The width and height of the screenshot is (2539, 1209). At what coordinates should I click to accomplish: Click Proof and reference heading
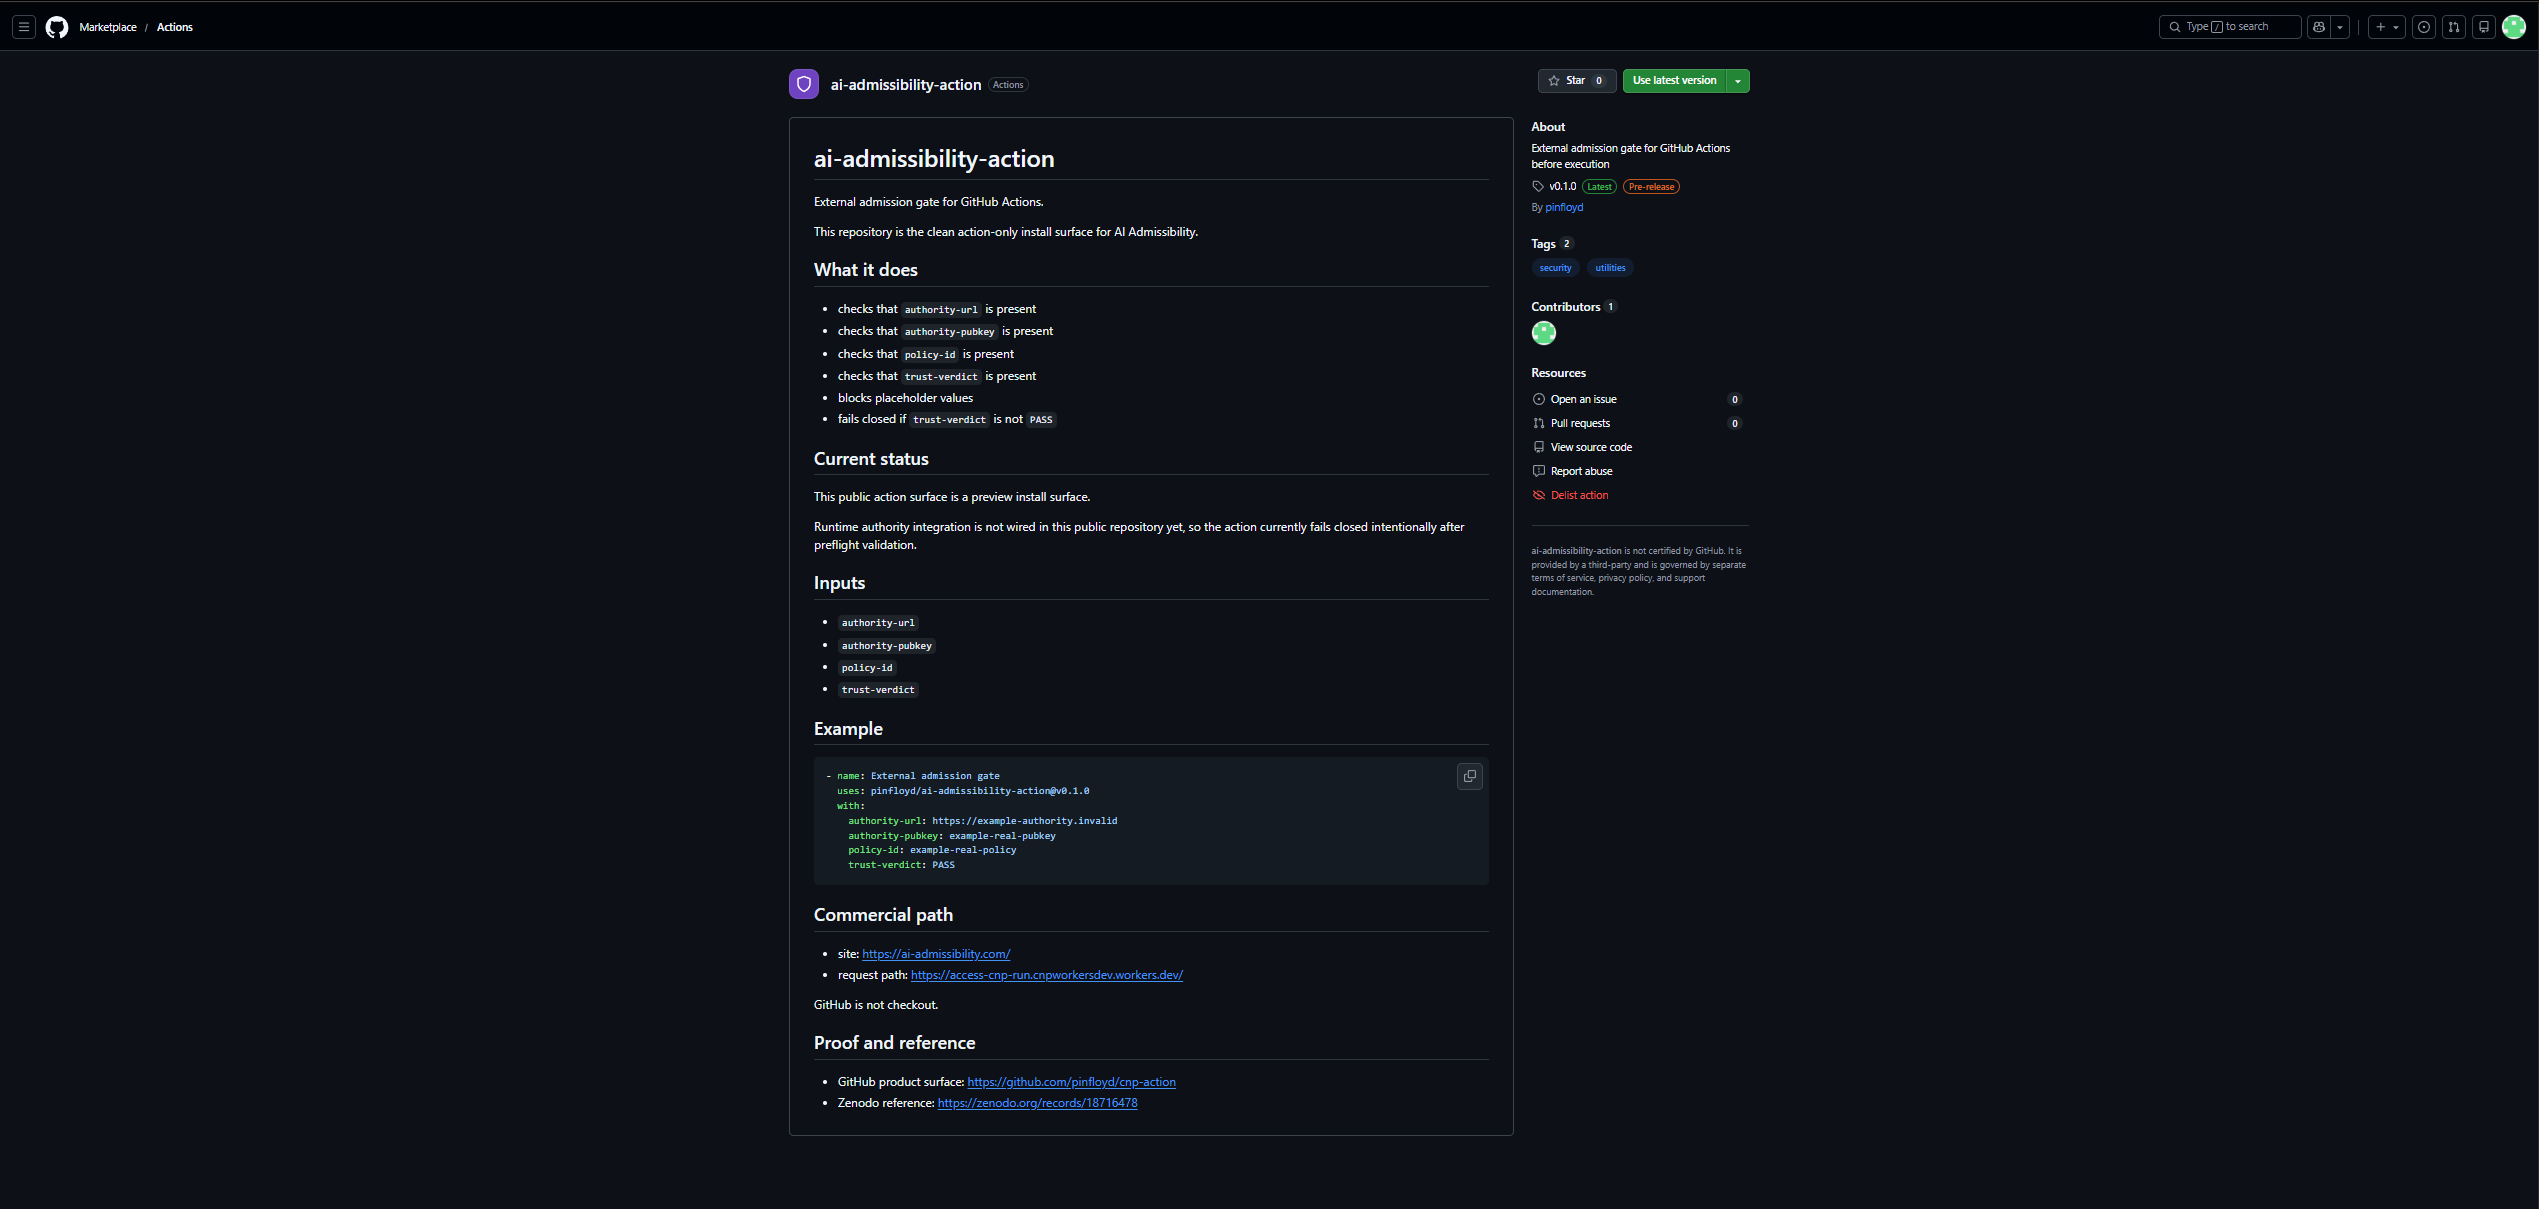tap(894, 1043)
